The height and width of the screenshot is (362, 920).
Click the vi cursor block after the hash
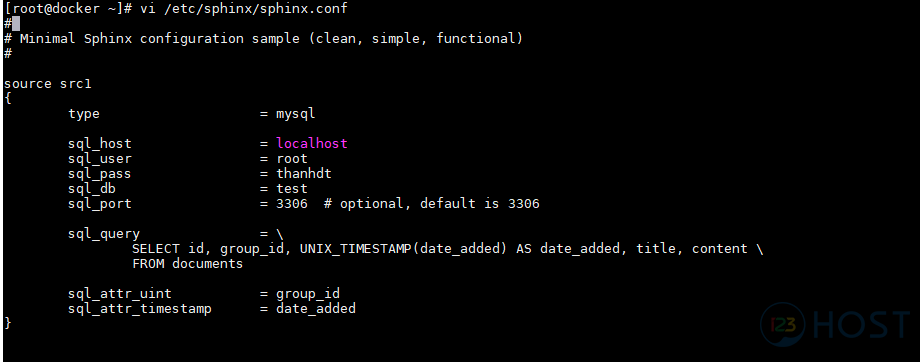pos(16,23)
